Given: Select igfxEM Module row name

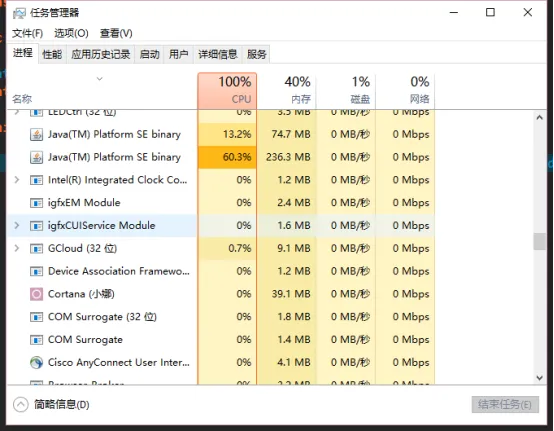Looking at the screenshot, I should [84, 203].
